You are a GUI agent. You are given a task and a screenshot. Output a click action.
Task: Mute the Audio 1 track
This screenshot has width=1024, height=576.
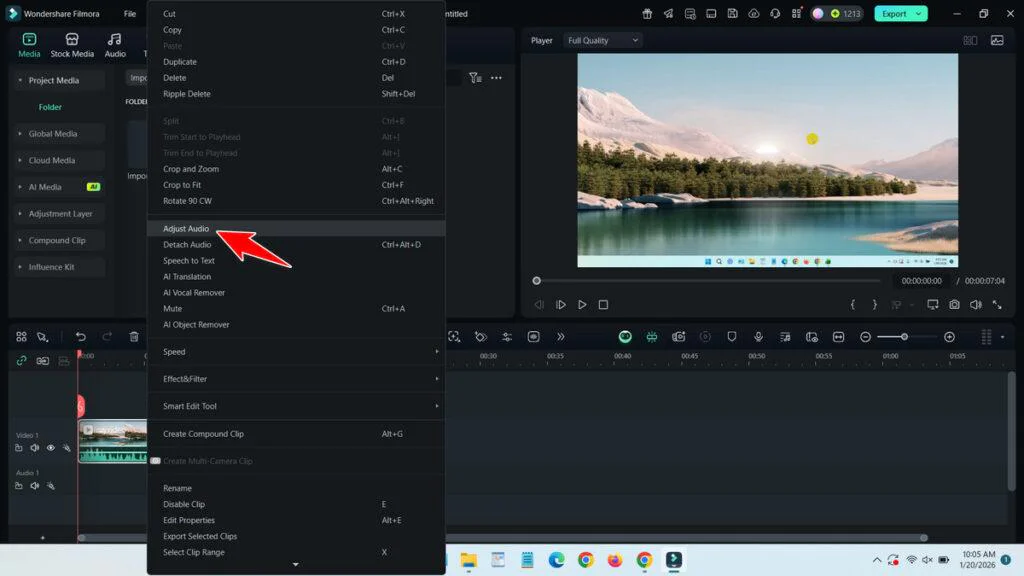[35, 485]
